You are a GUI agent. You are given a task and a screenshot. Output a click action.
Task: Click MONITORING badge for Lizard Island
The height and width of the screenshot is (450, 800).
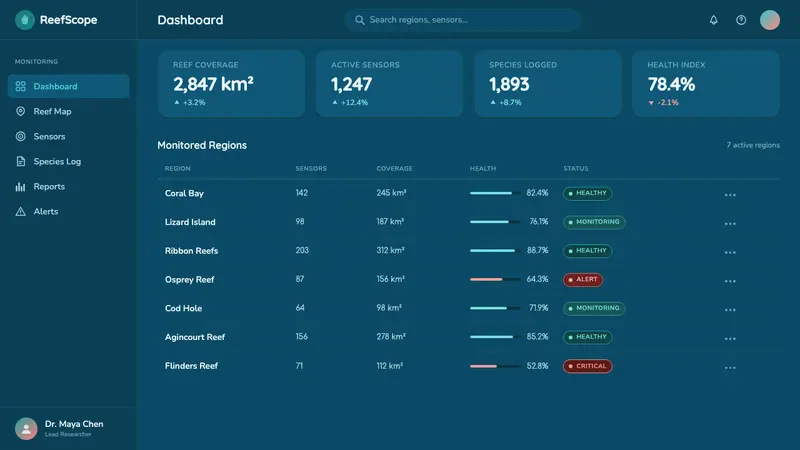tap(594, 222)
